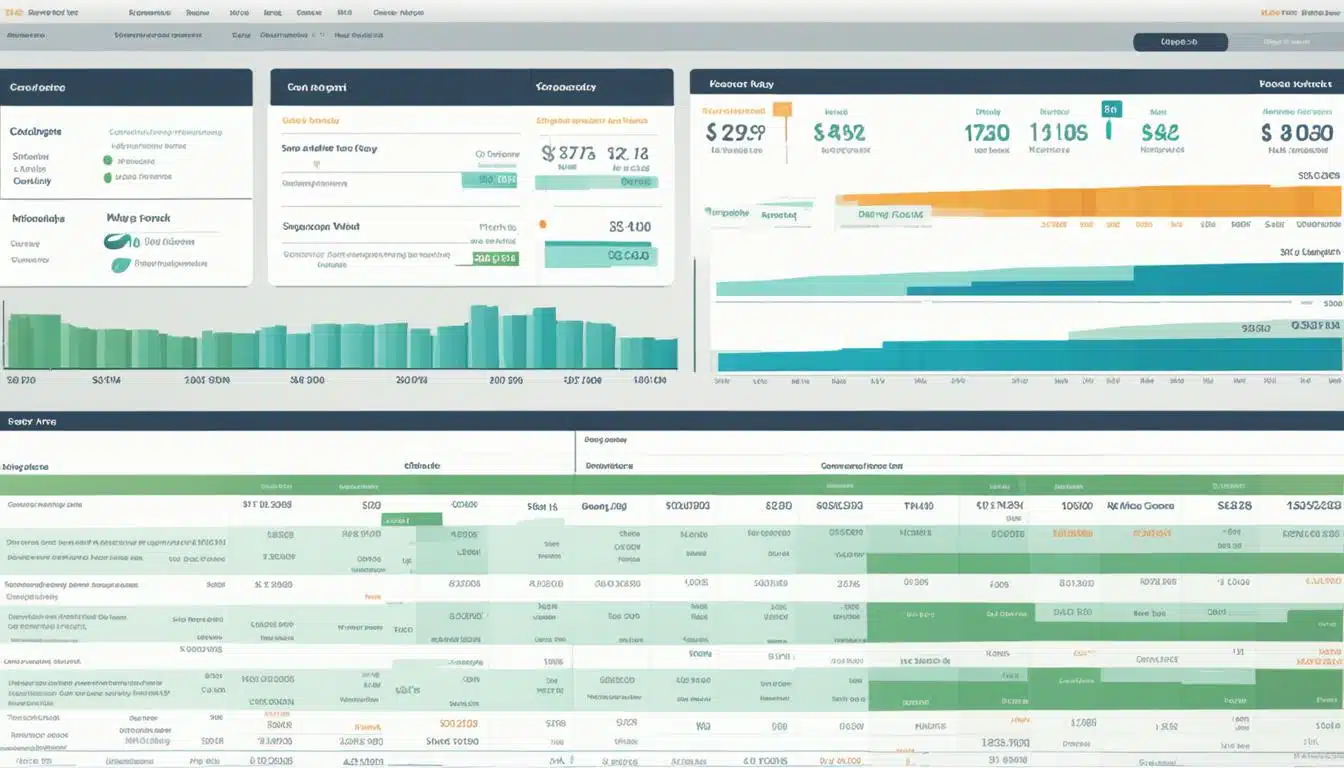
Task: Select the upper green dot in left card
Action: click(107, 160)
